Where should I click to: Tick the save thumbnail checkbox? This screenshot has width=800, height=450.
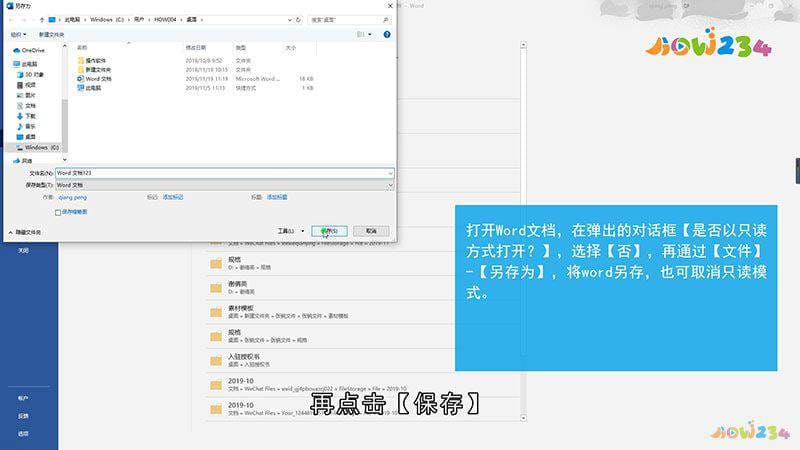[58, 212]
